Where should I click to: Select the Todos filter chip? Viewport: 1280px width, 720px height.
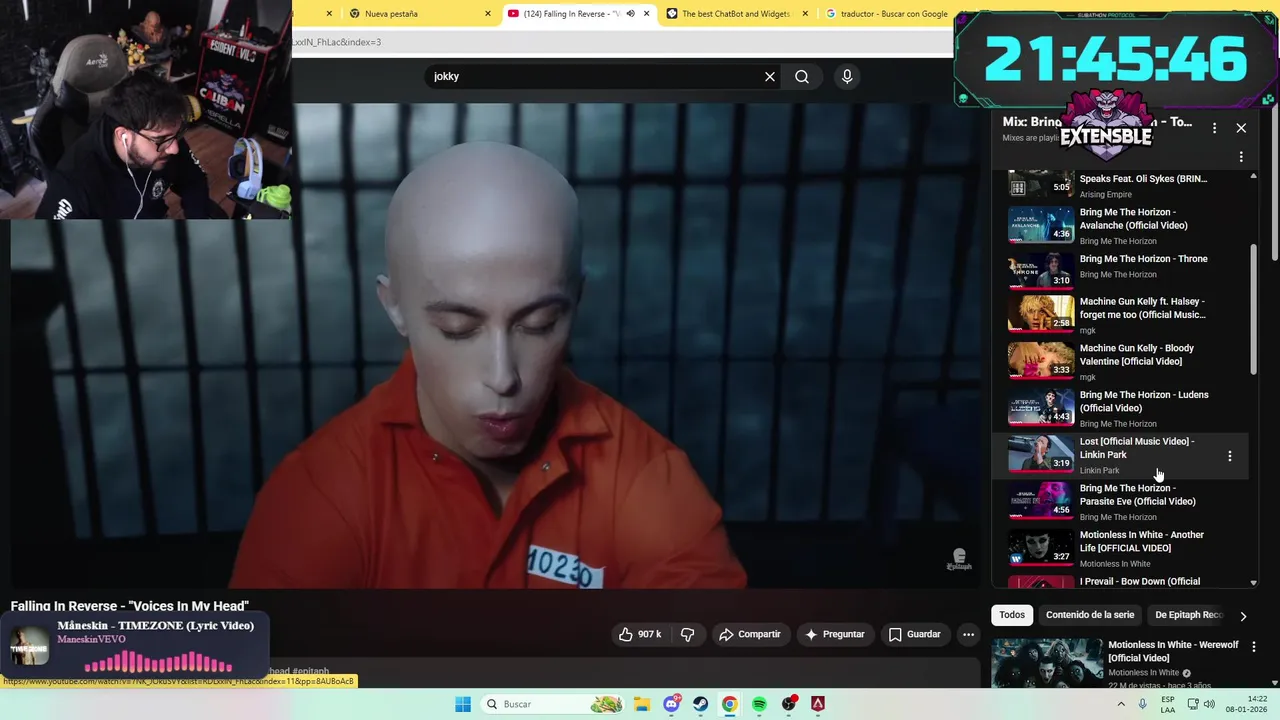1012,615
